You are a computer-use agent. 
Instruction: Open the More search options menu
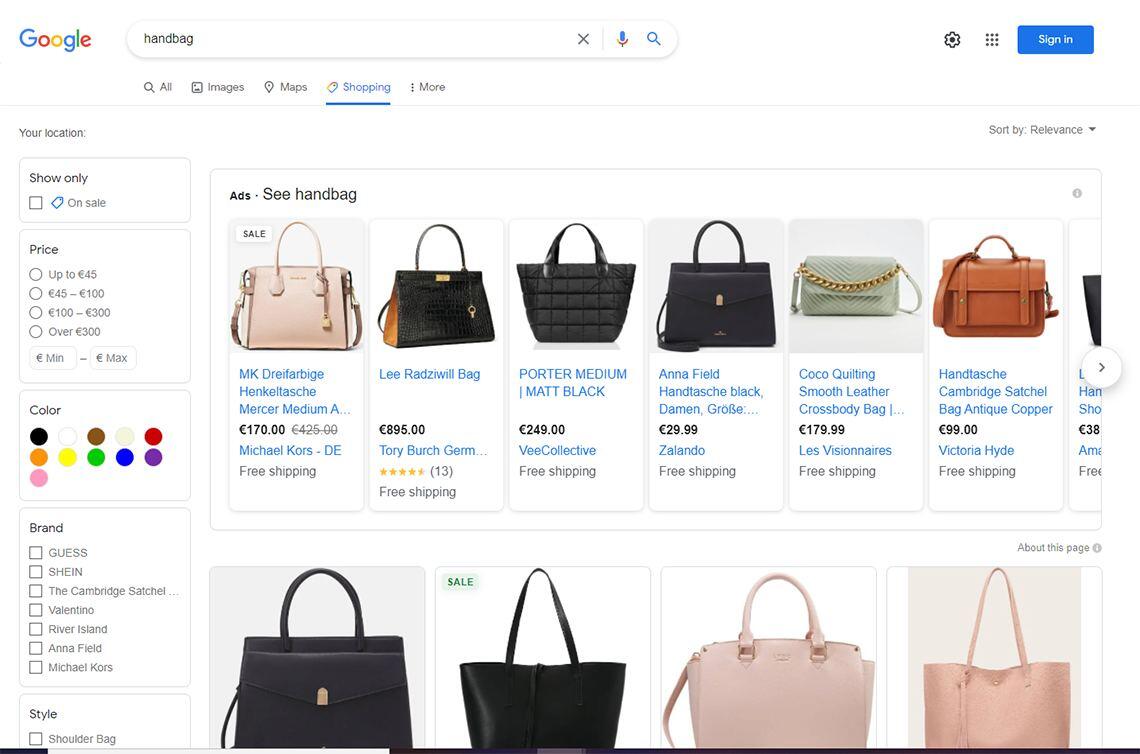pos(428,87)
